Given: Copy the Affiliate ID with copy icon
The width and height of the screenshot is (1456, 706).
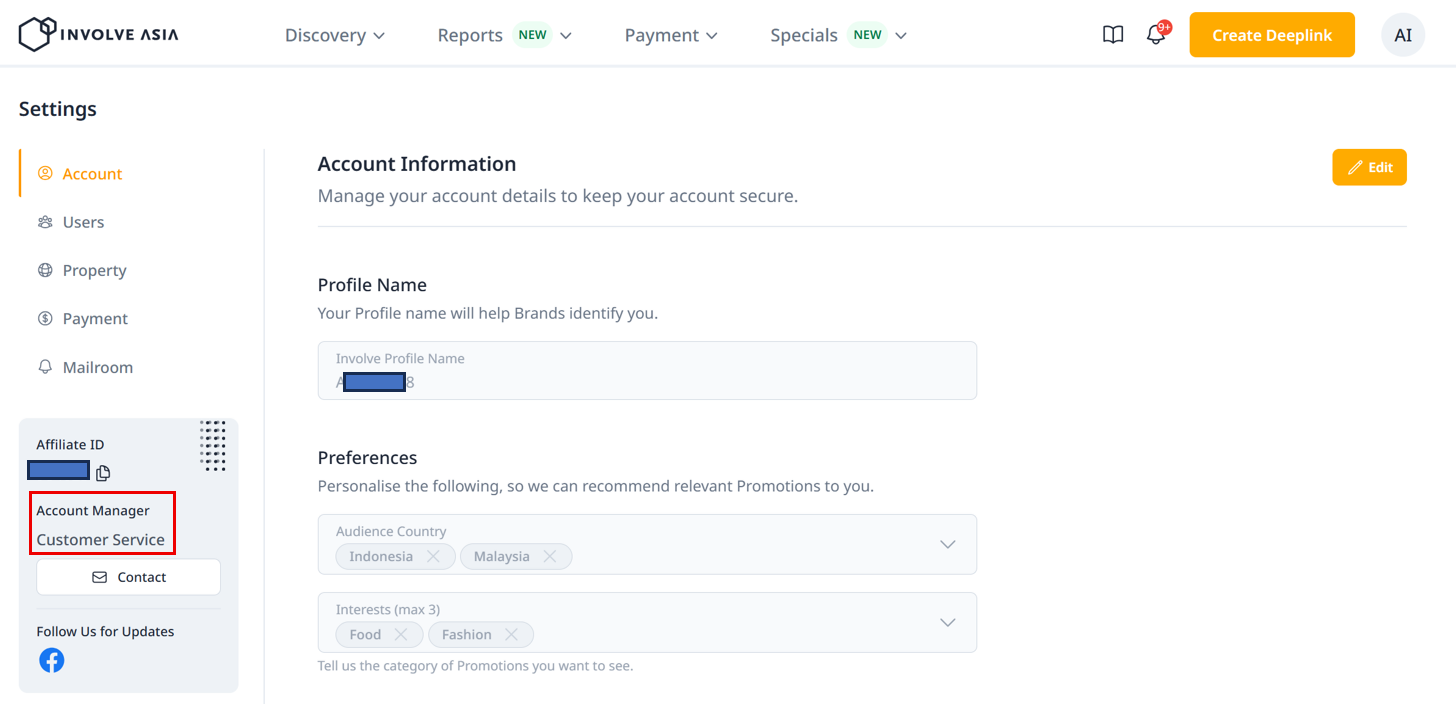Looking at the screenshot, I should tap(103, 473).
